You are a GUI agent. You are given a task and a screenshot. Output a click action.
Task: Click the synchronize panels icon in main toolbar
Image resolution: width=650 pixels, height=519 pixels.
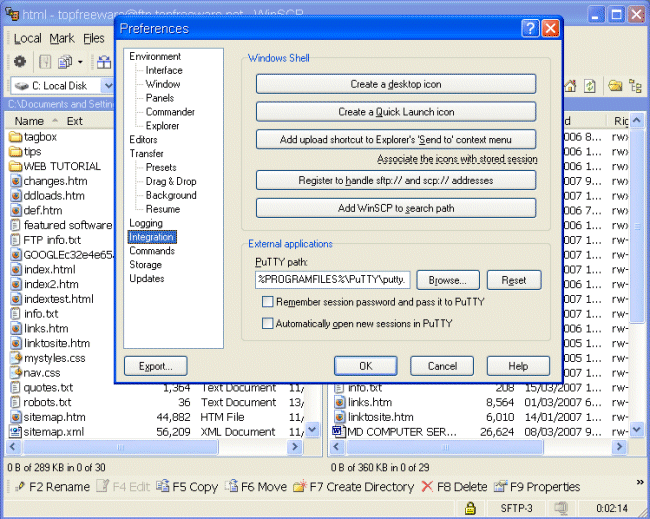pos(104,62)
